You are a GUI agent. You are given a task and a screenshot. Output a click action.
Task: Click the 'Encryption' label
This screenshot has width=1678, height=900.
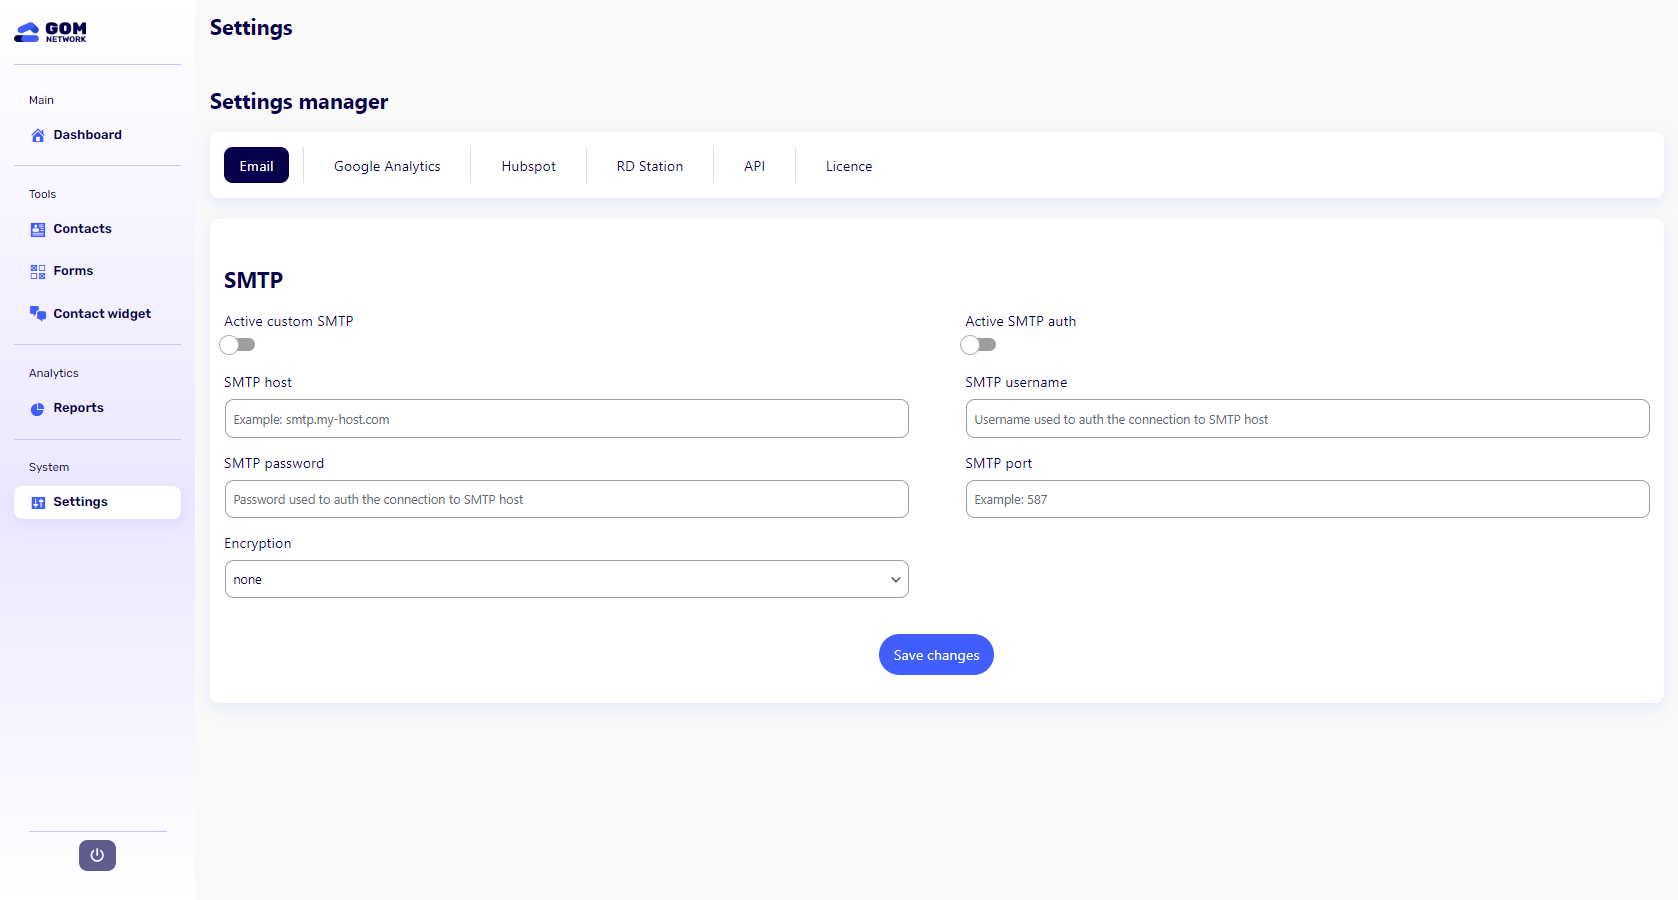(x=258, y=543)
